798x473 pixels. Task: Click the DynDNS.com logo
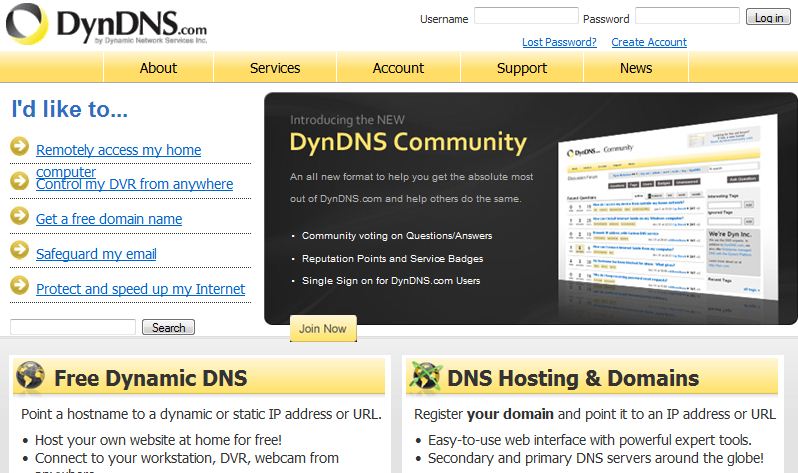coord(106,24)
